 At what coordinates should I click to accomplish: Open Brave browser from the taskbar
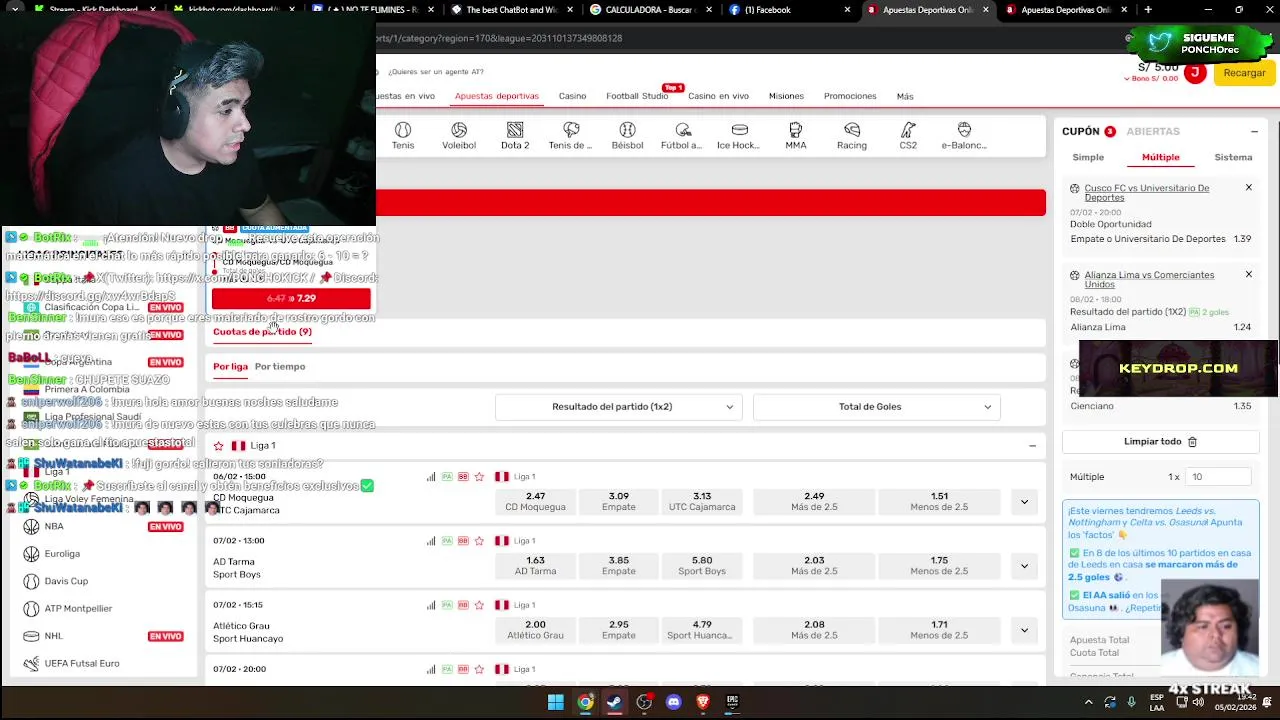pyautogui.click(x=702, y=702)
